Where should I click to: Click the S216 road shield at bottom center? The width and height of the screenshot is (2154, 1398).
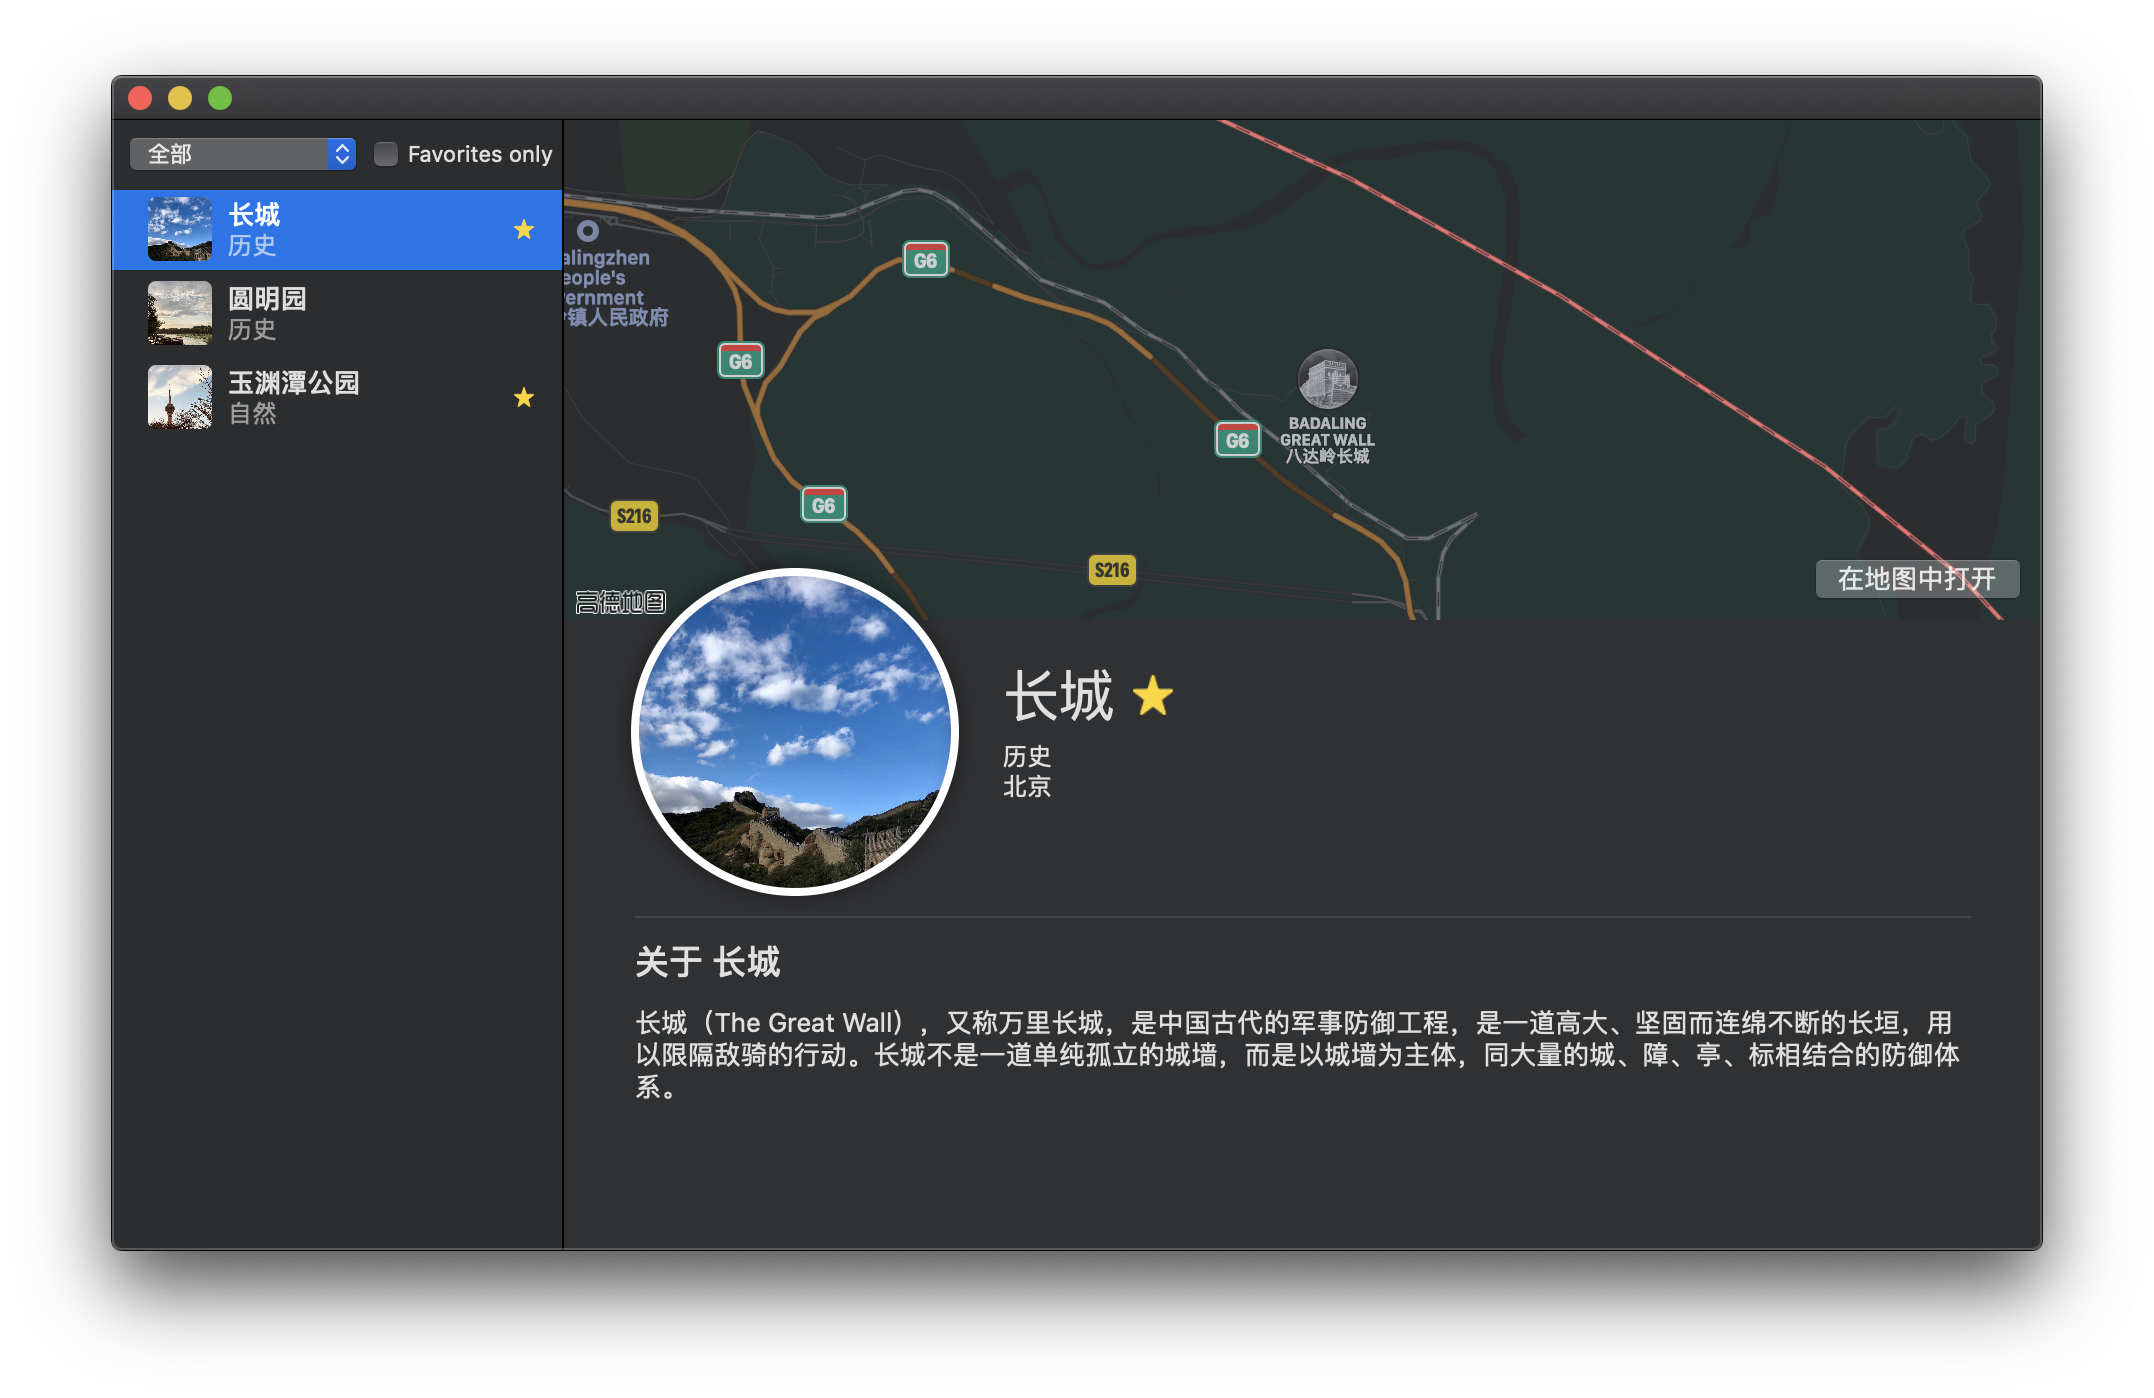(x=1112, y=570)
